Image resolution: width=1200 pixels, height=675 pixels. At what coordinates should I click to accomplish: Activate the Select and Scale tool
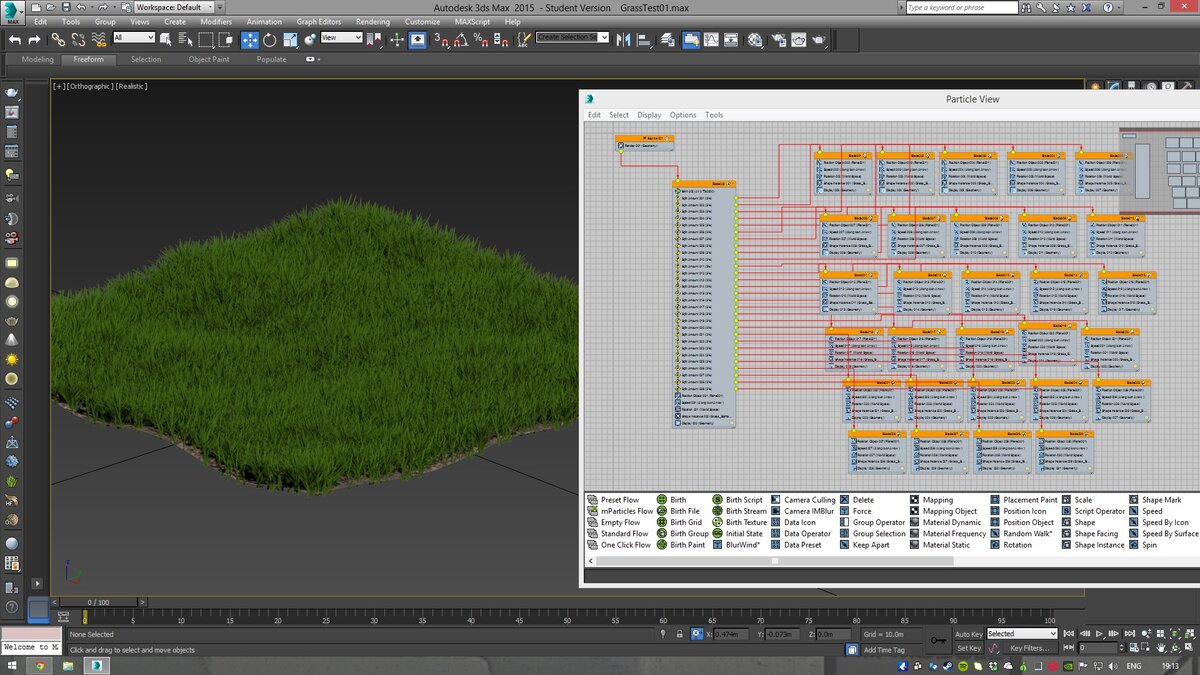289,40
